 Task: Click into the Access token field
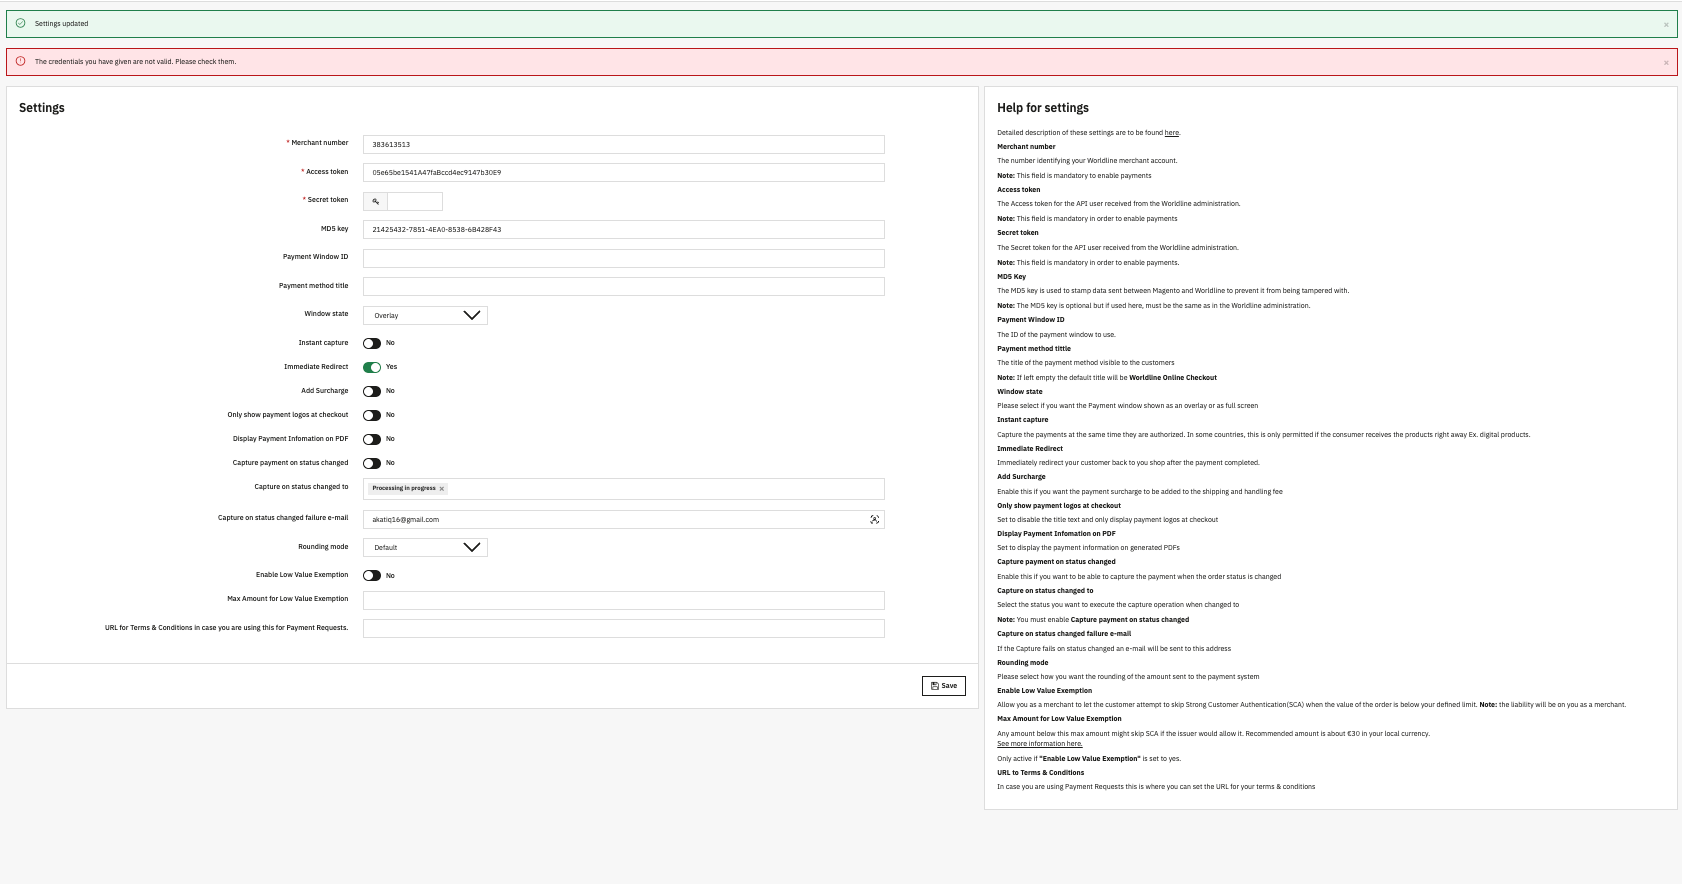tap(624, 173)
